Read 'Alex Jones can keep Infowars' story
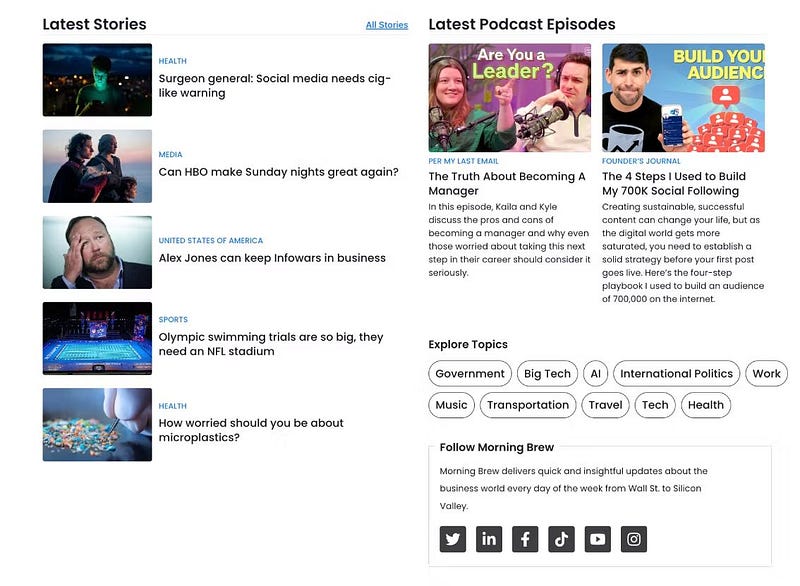 272,258
